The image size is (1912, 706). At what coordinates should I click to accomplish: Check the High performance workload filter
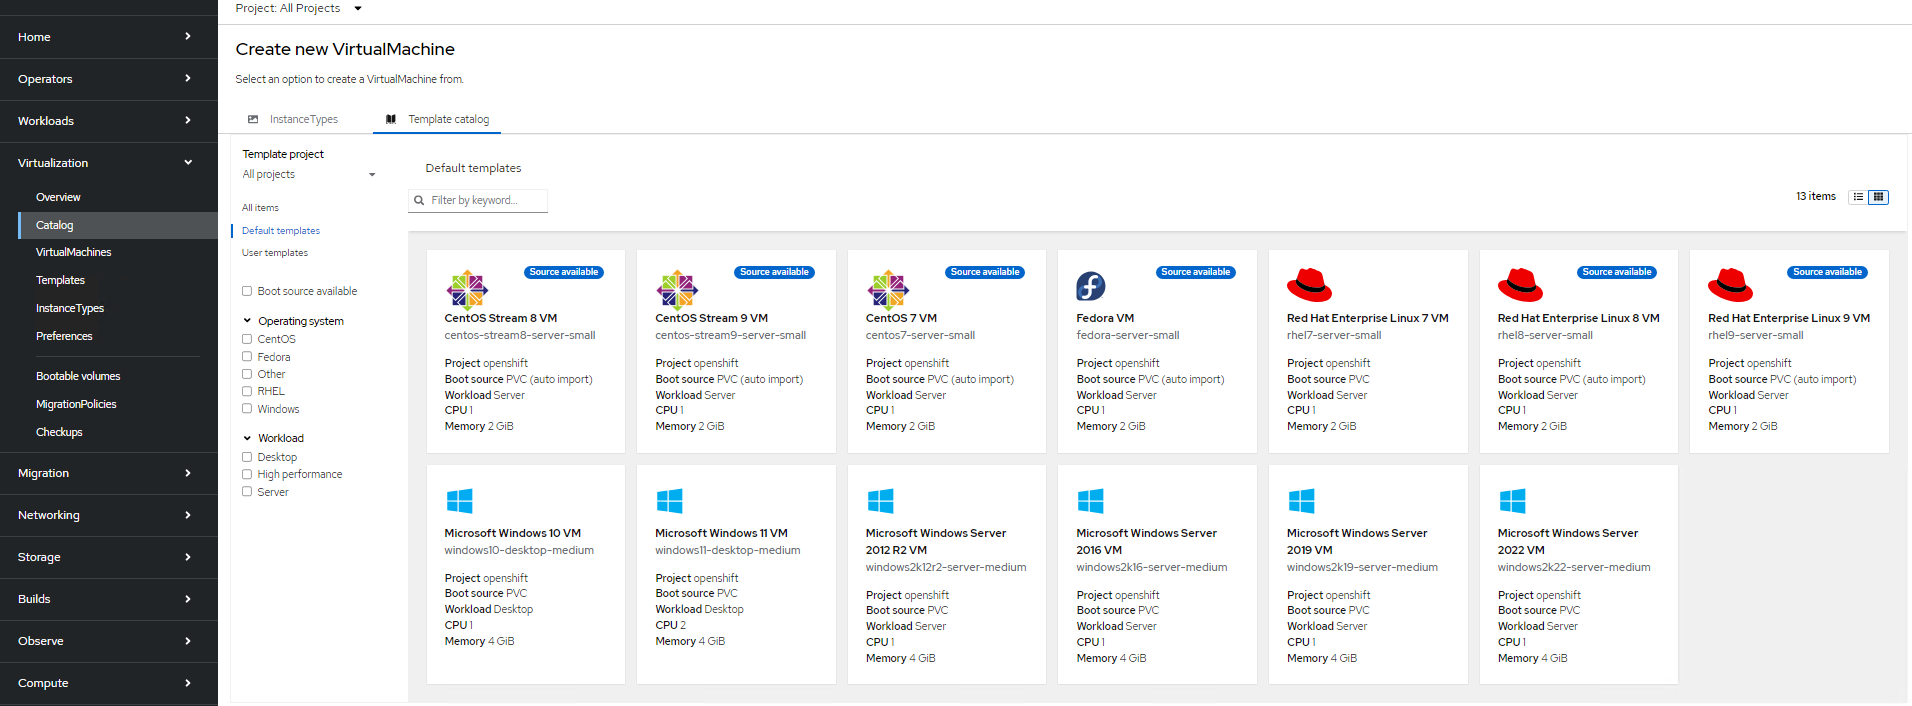(x=247, y=474)
